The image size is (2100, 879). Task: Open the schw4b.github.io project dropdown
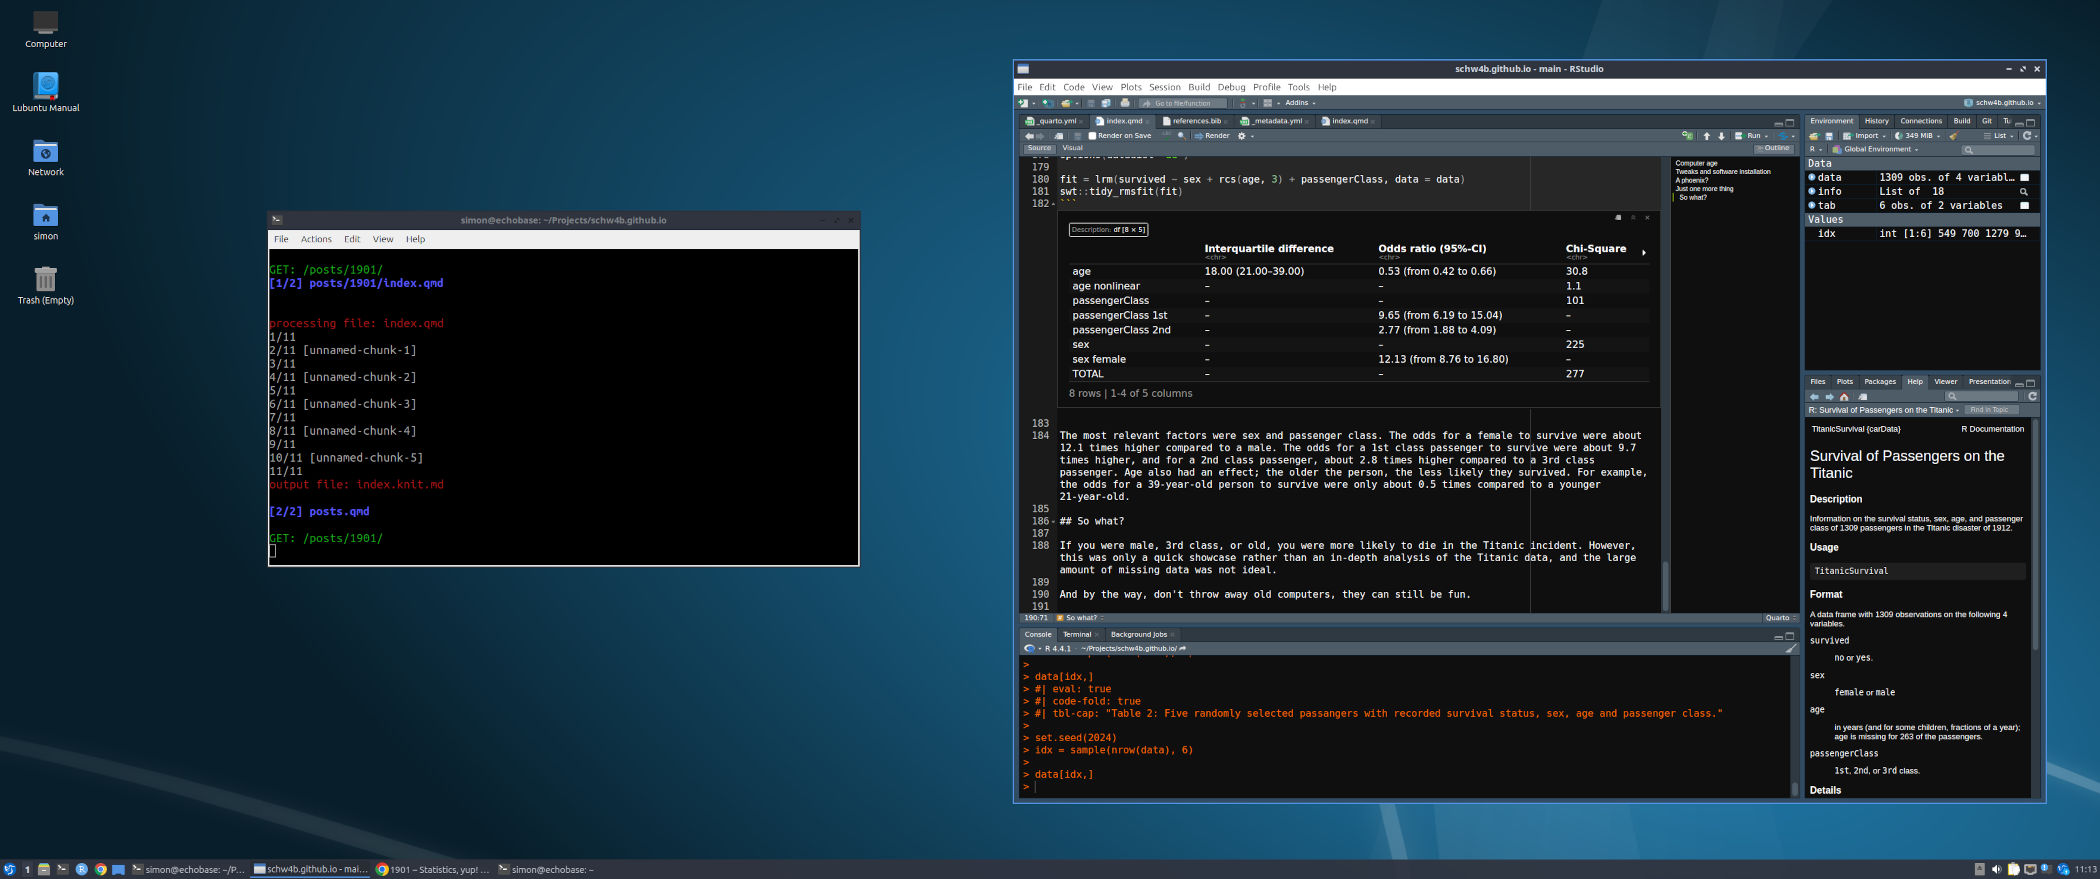(x=2003, y=103)
